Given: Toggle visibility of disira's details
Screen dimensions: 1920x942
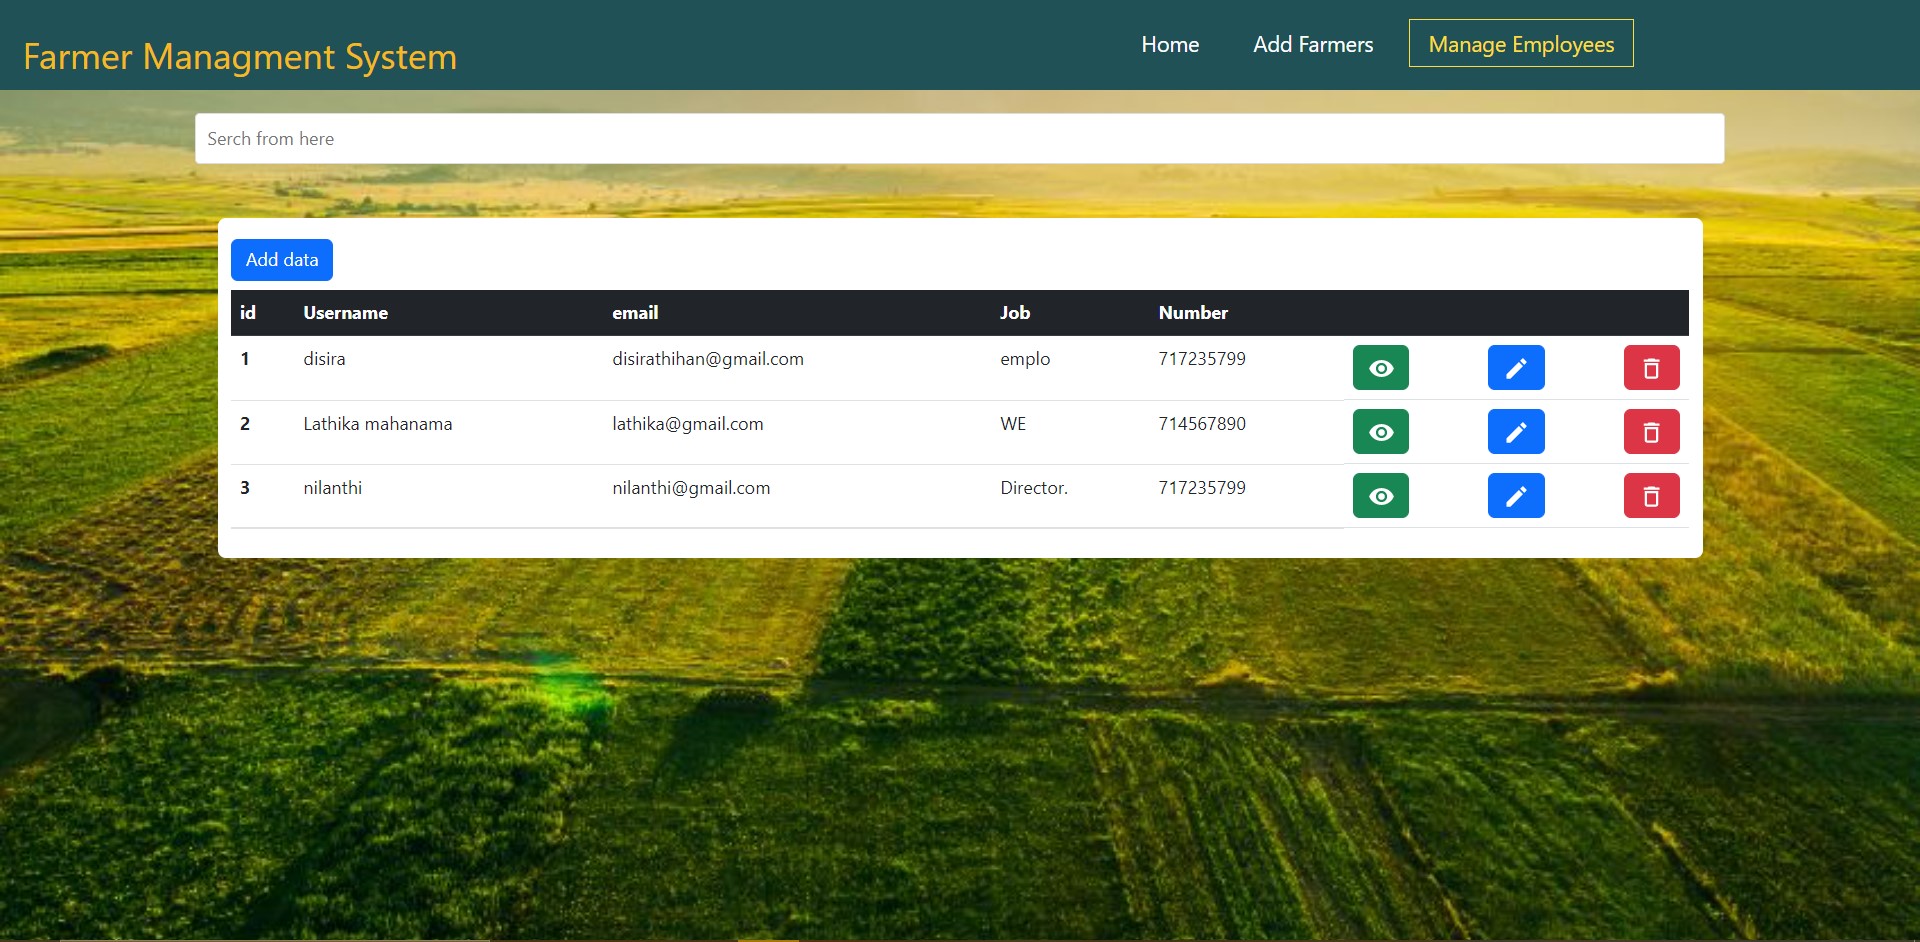Looking at the screenshot, I should point(1381,367).
